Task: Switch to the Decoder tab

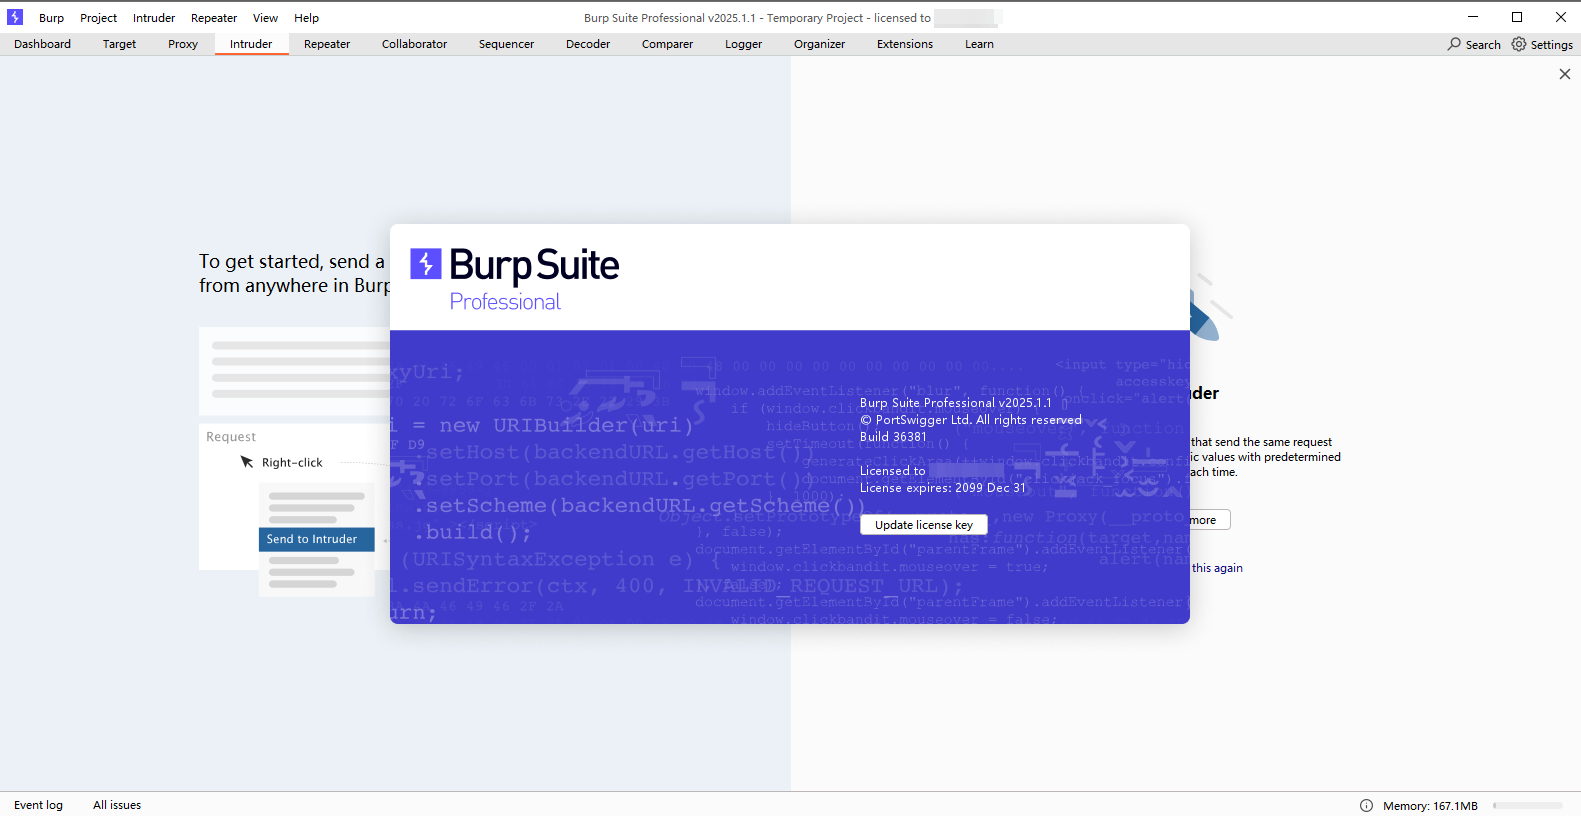Action: 588,44
